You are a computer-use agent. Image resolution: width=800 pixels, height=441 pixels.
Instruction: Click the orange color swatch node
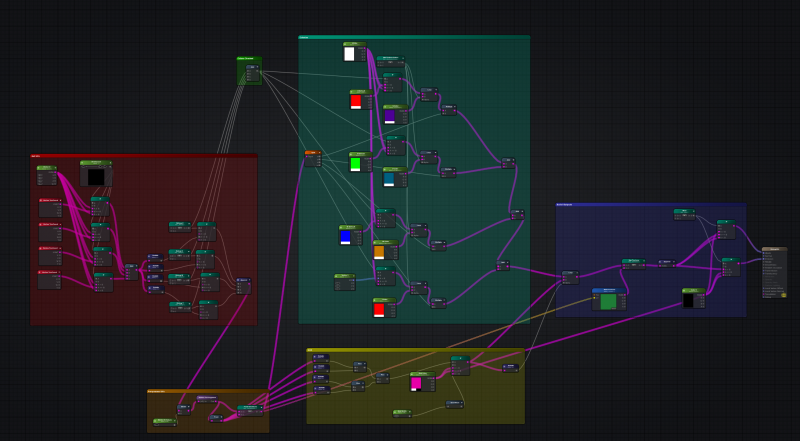(x=380, y=252)
